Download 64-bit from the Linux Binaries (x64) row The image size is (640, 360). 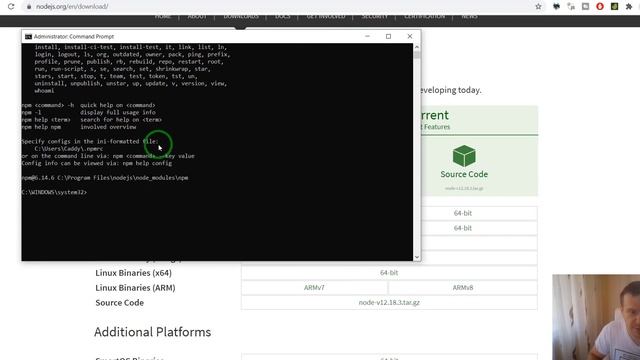[x=389, y=273]
